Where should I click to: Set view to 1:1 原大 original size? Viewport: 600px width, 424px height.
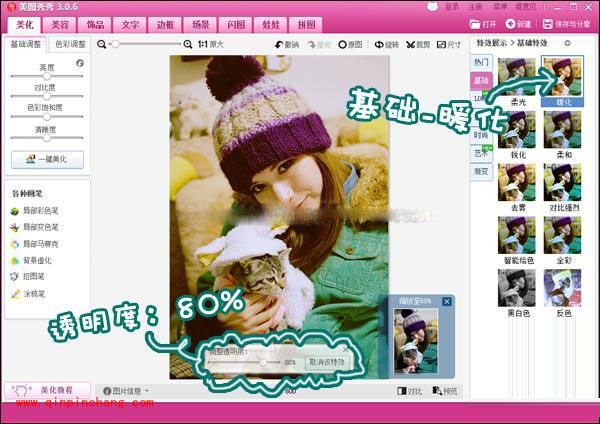pyautogui.click(x=210, y=44)
